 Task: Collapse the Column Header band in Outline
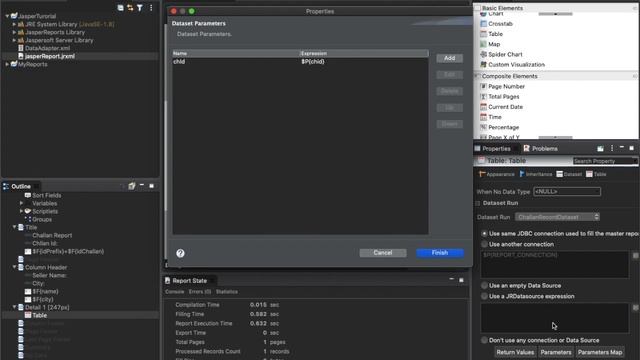(14, 267)
